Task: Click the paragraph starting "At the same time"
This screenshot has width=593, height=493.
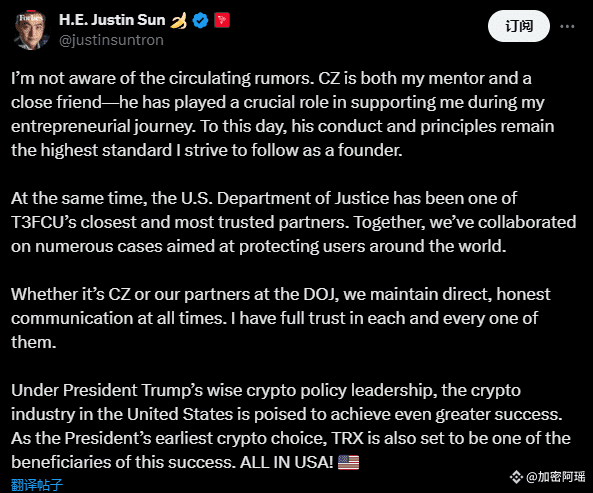Action: 293,222
